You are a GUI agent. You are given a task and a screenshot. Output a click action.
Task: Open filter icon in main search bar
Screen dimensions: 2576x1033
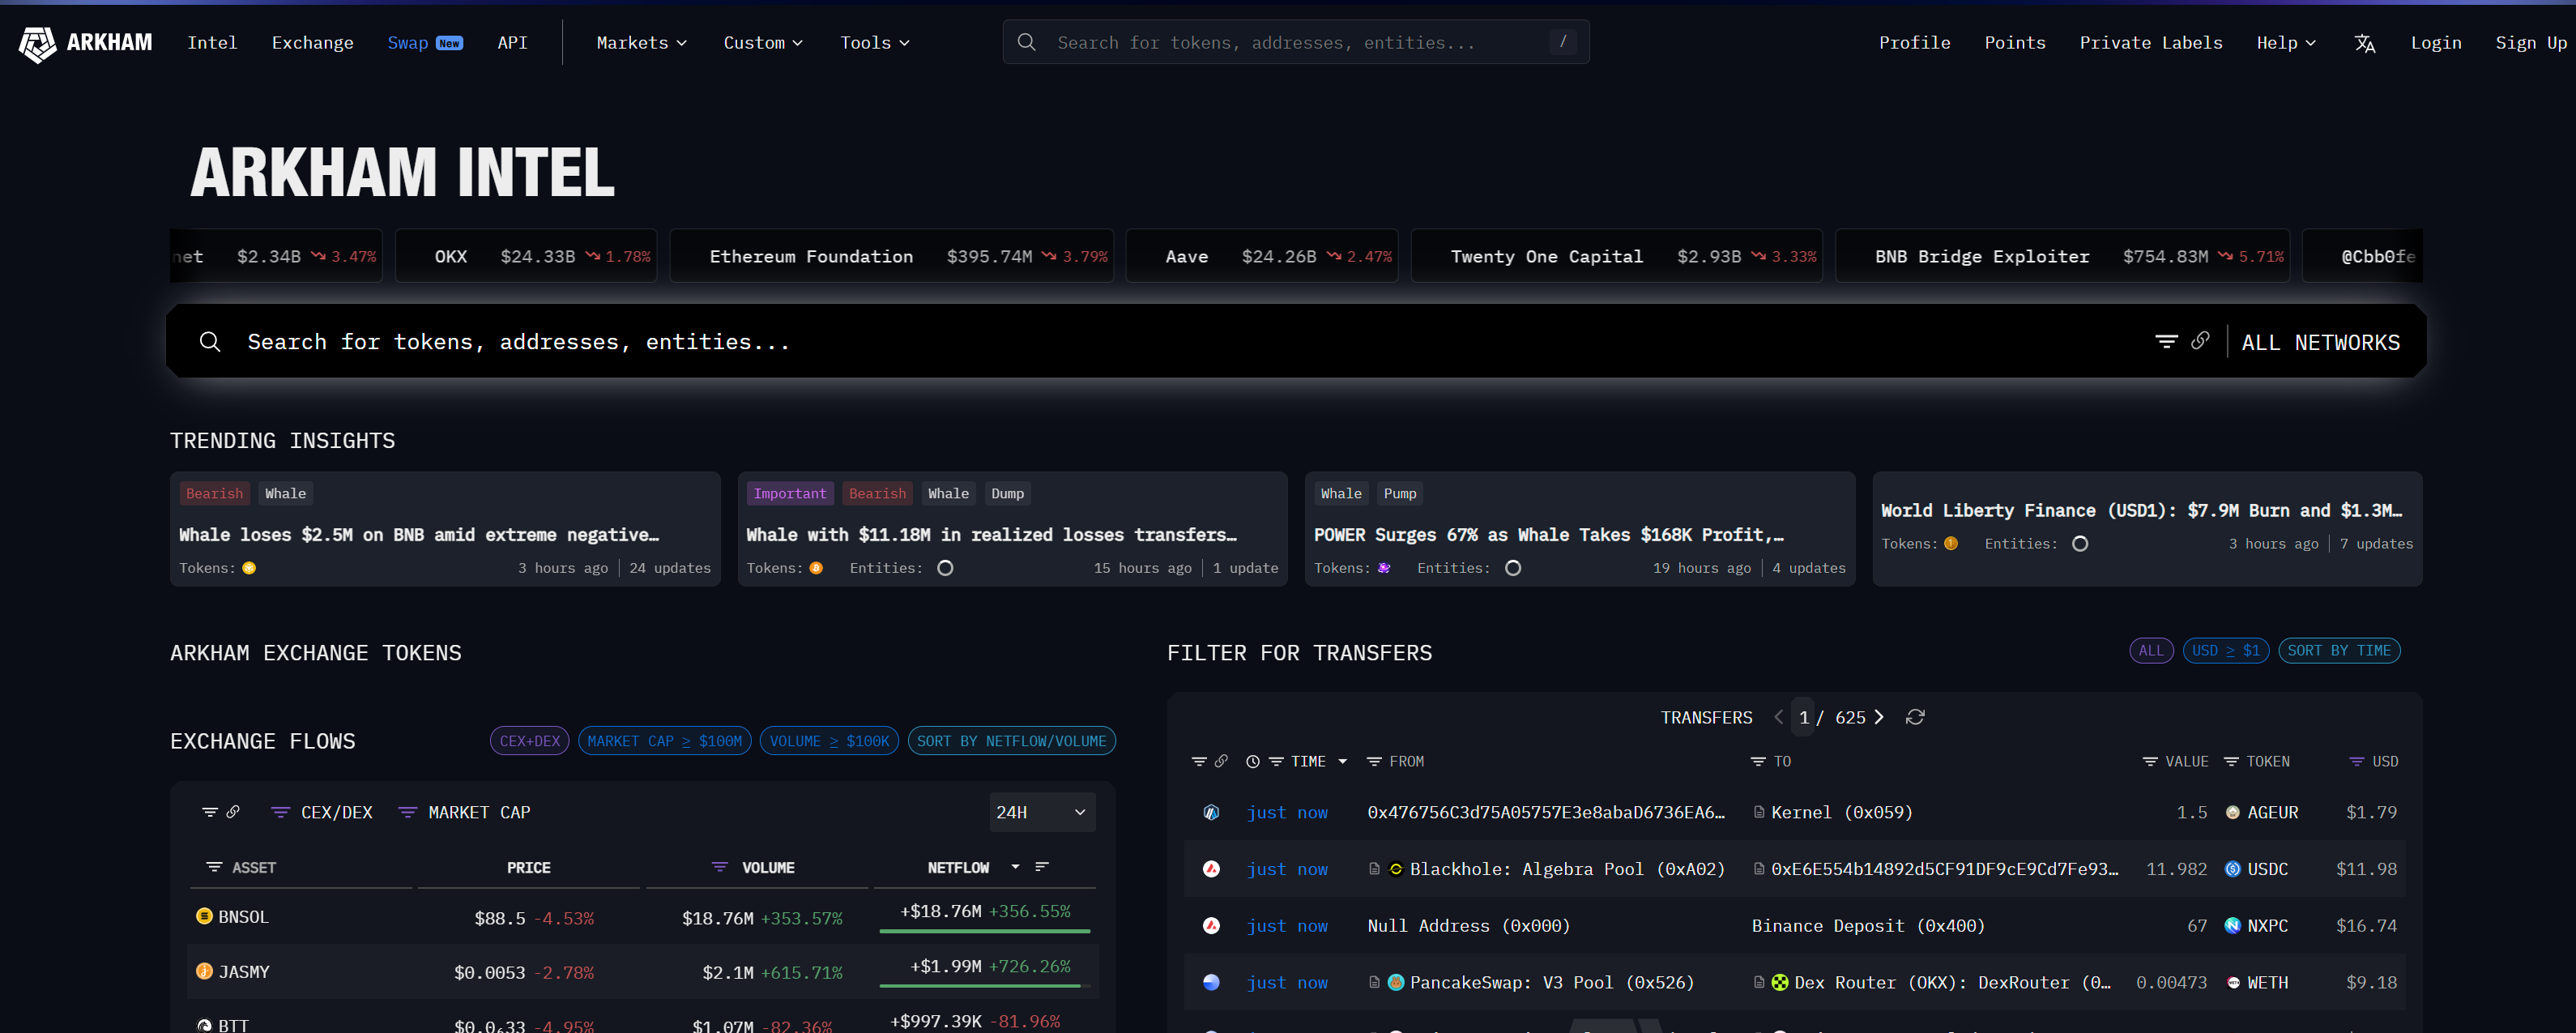[2166, 342]
